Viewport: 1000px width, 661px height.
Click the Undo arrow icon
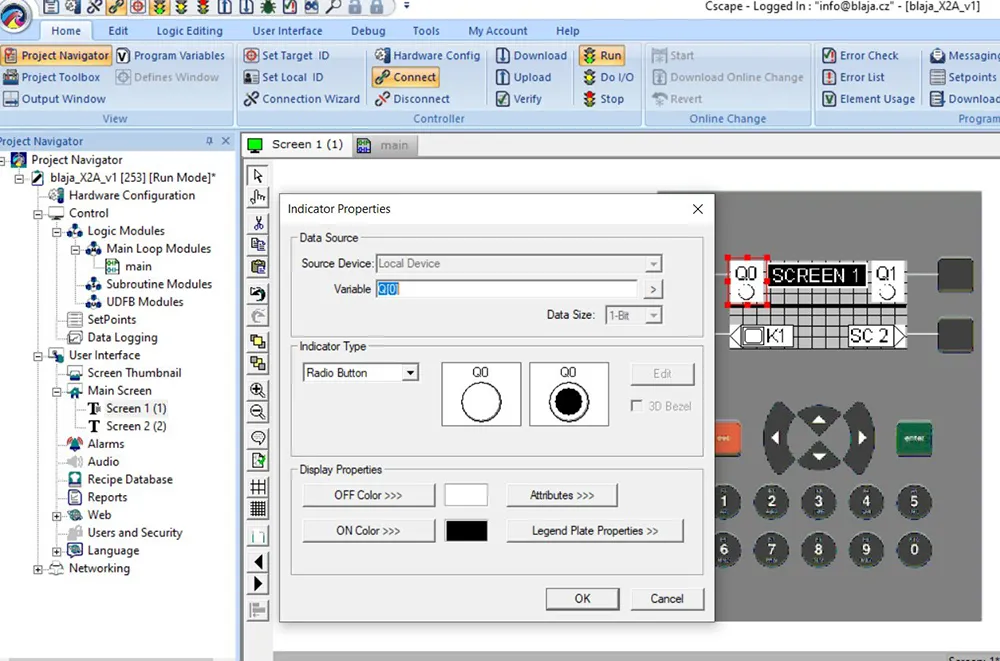tap(258, 293)
